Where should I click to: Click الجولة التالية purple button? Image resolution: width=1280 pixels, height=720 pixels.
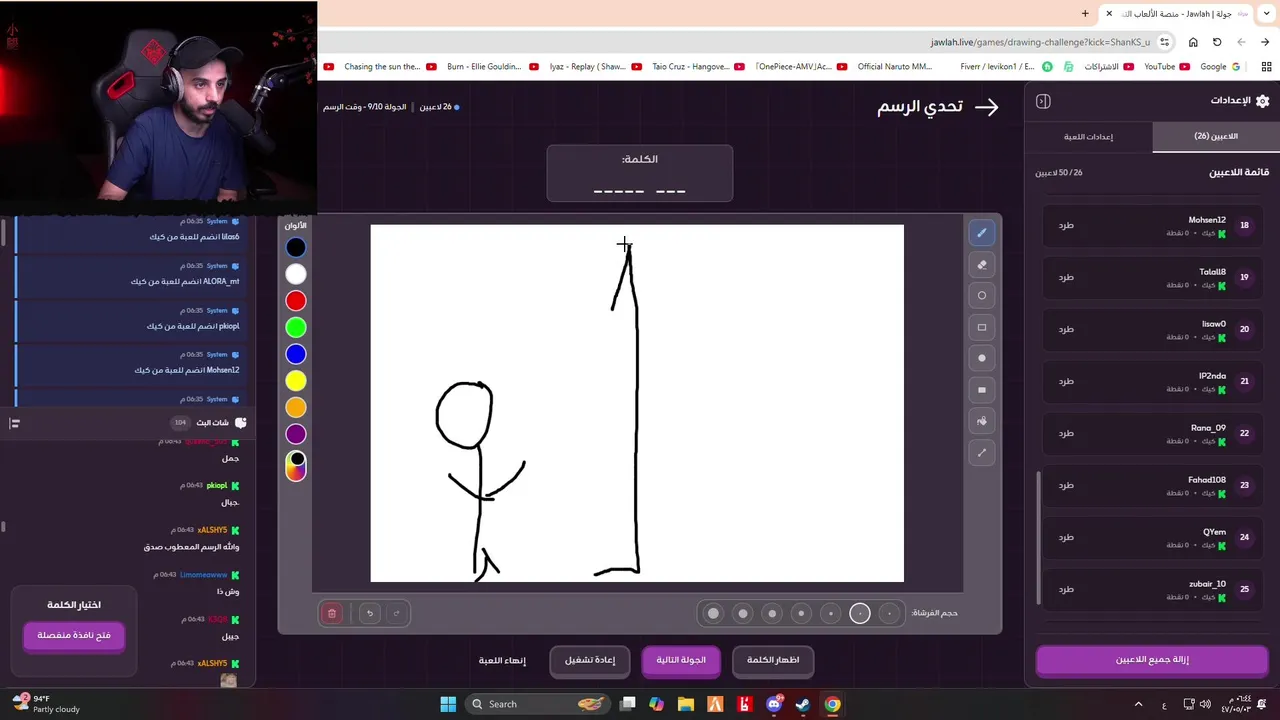(x=681, y=660)
